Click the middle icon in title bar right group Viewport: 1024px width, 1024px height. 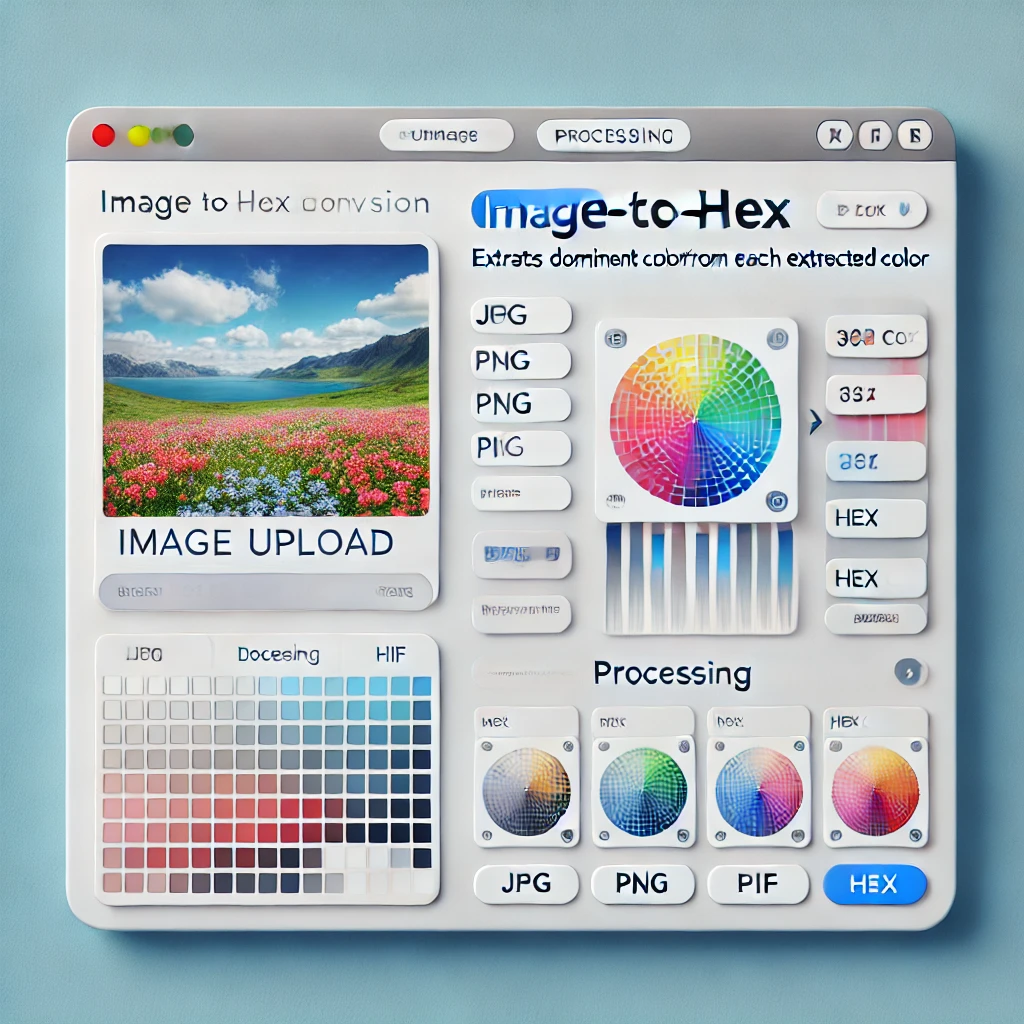tap(875, 135)
